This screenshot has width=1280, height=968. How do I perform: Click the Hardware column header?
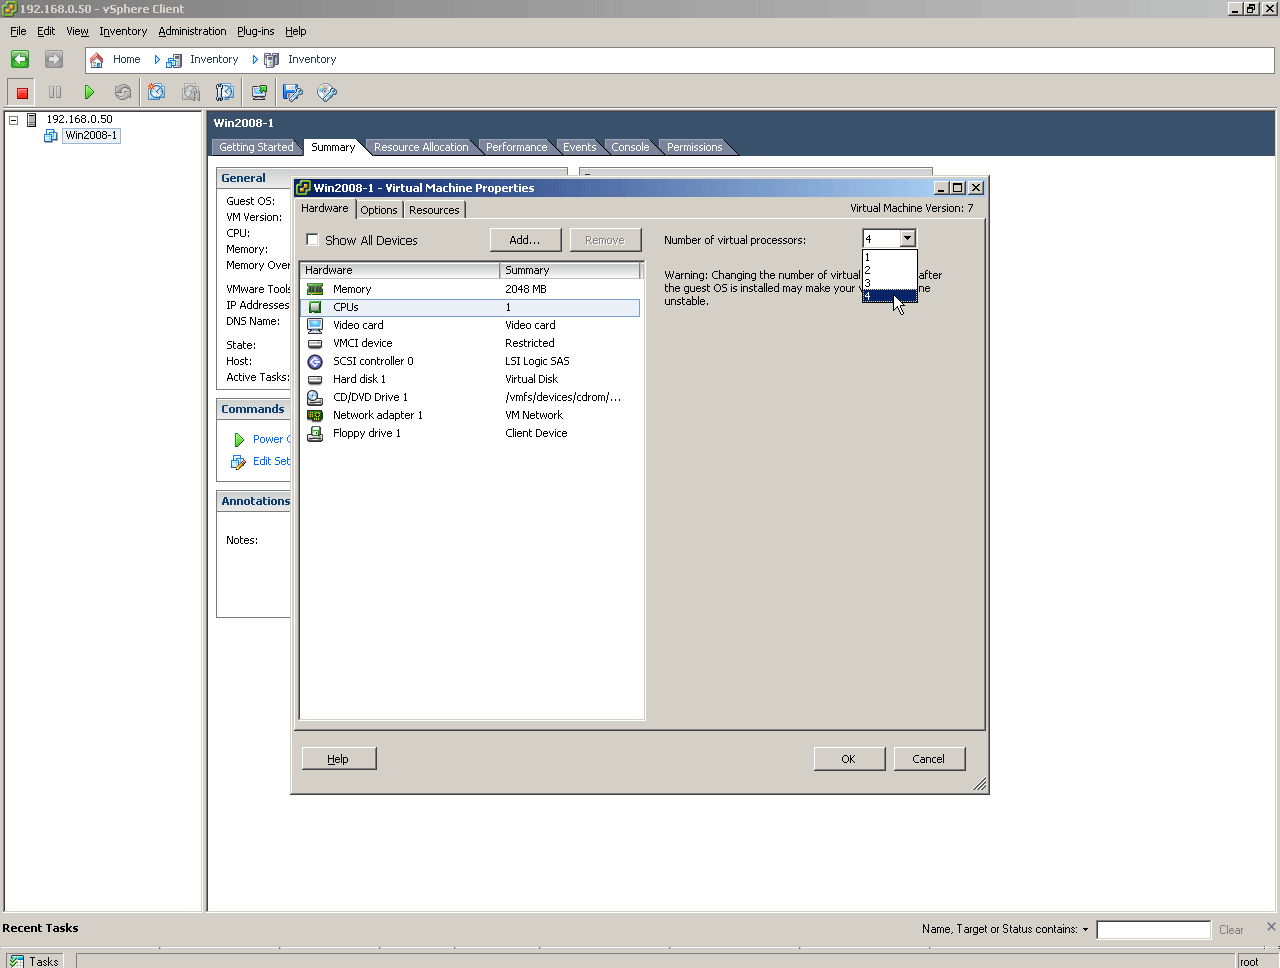(x=400, y=270)
